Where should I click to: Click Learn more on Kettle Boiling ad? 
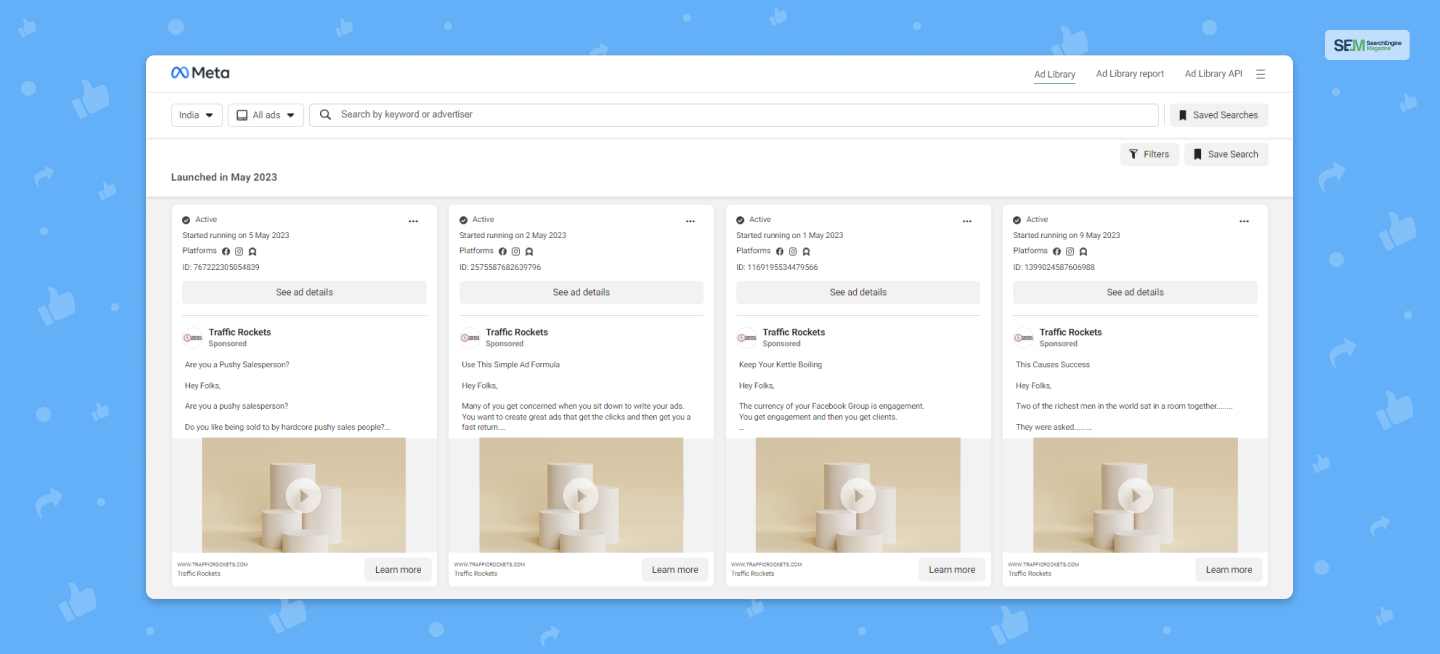(x=952, y=570)
